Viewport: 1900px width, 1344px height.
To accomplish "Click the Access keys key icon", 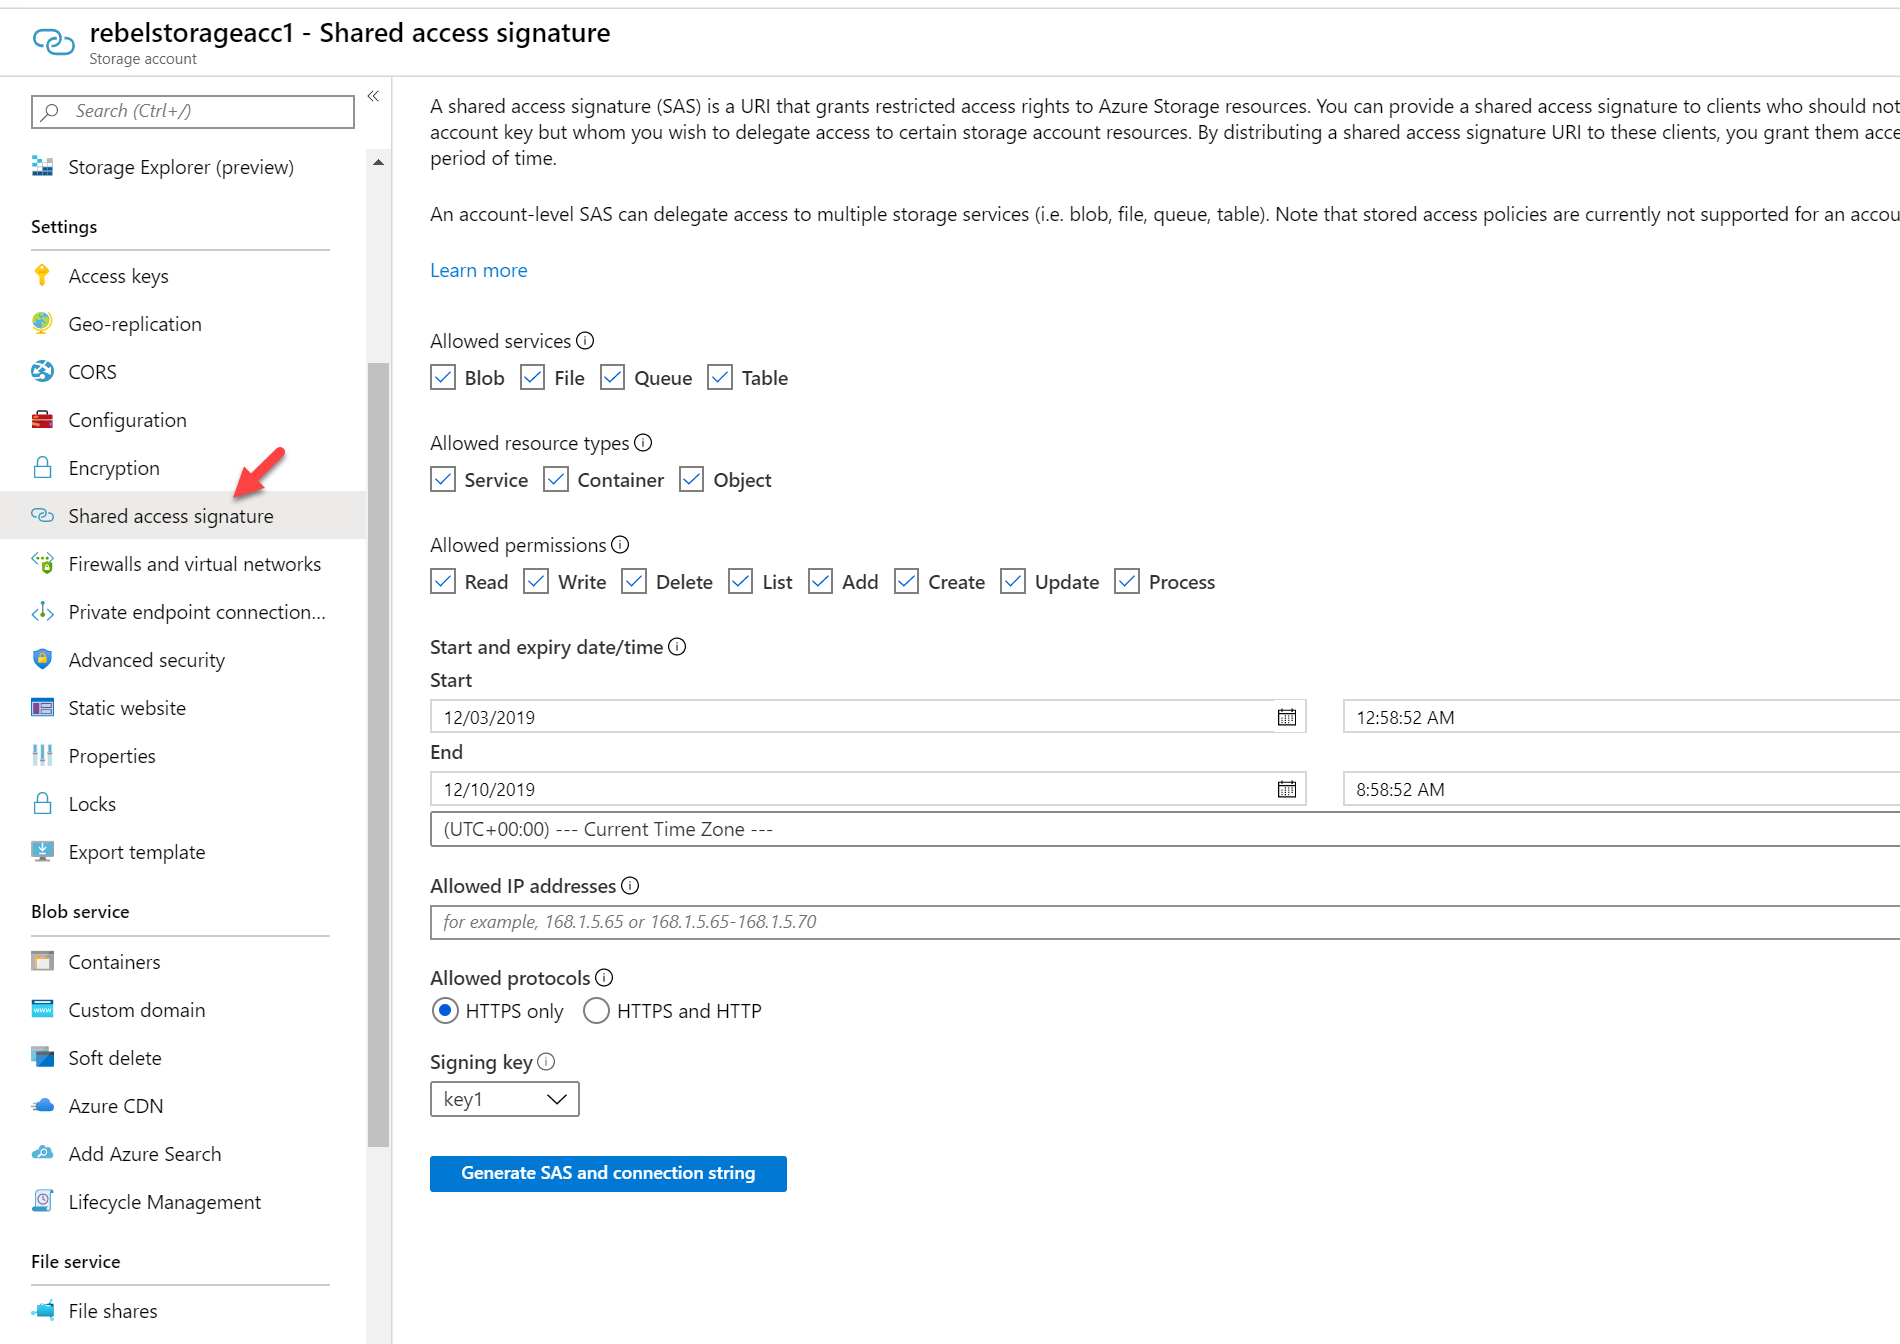I will tap(42, 276).
